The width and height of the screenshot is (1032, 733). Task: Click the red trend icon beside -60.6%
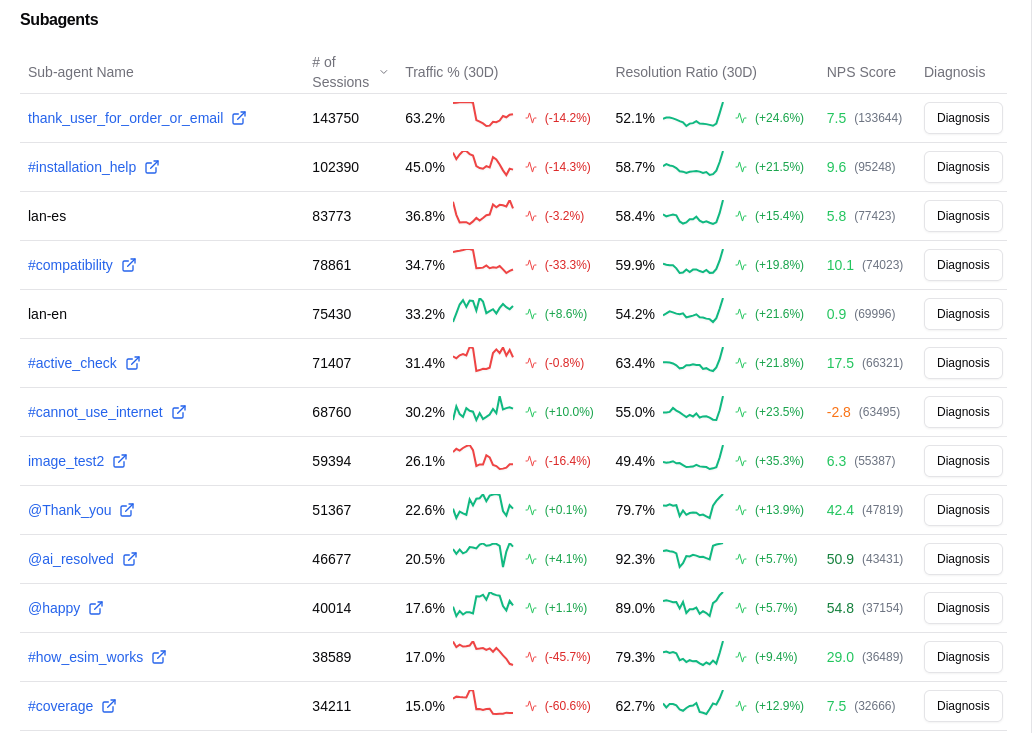pyautogui.click(x=531, y=705)
